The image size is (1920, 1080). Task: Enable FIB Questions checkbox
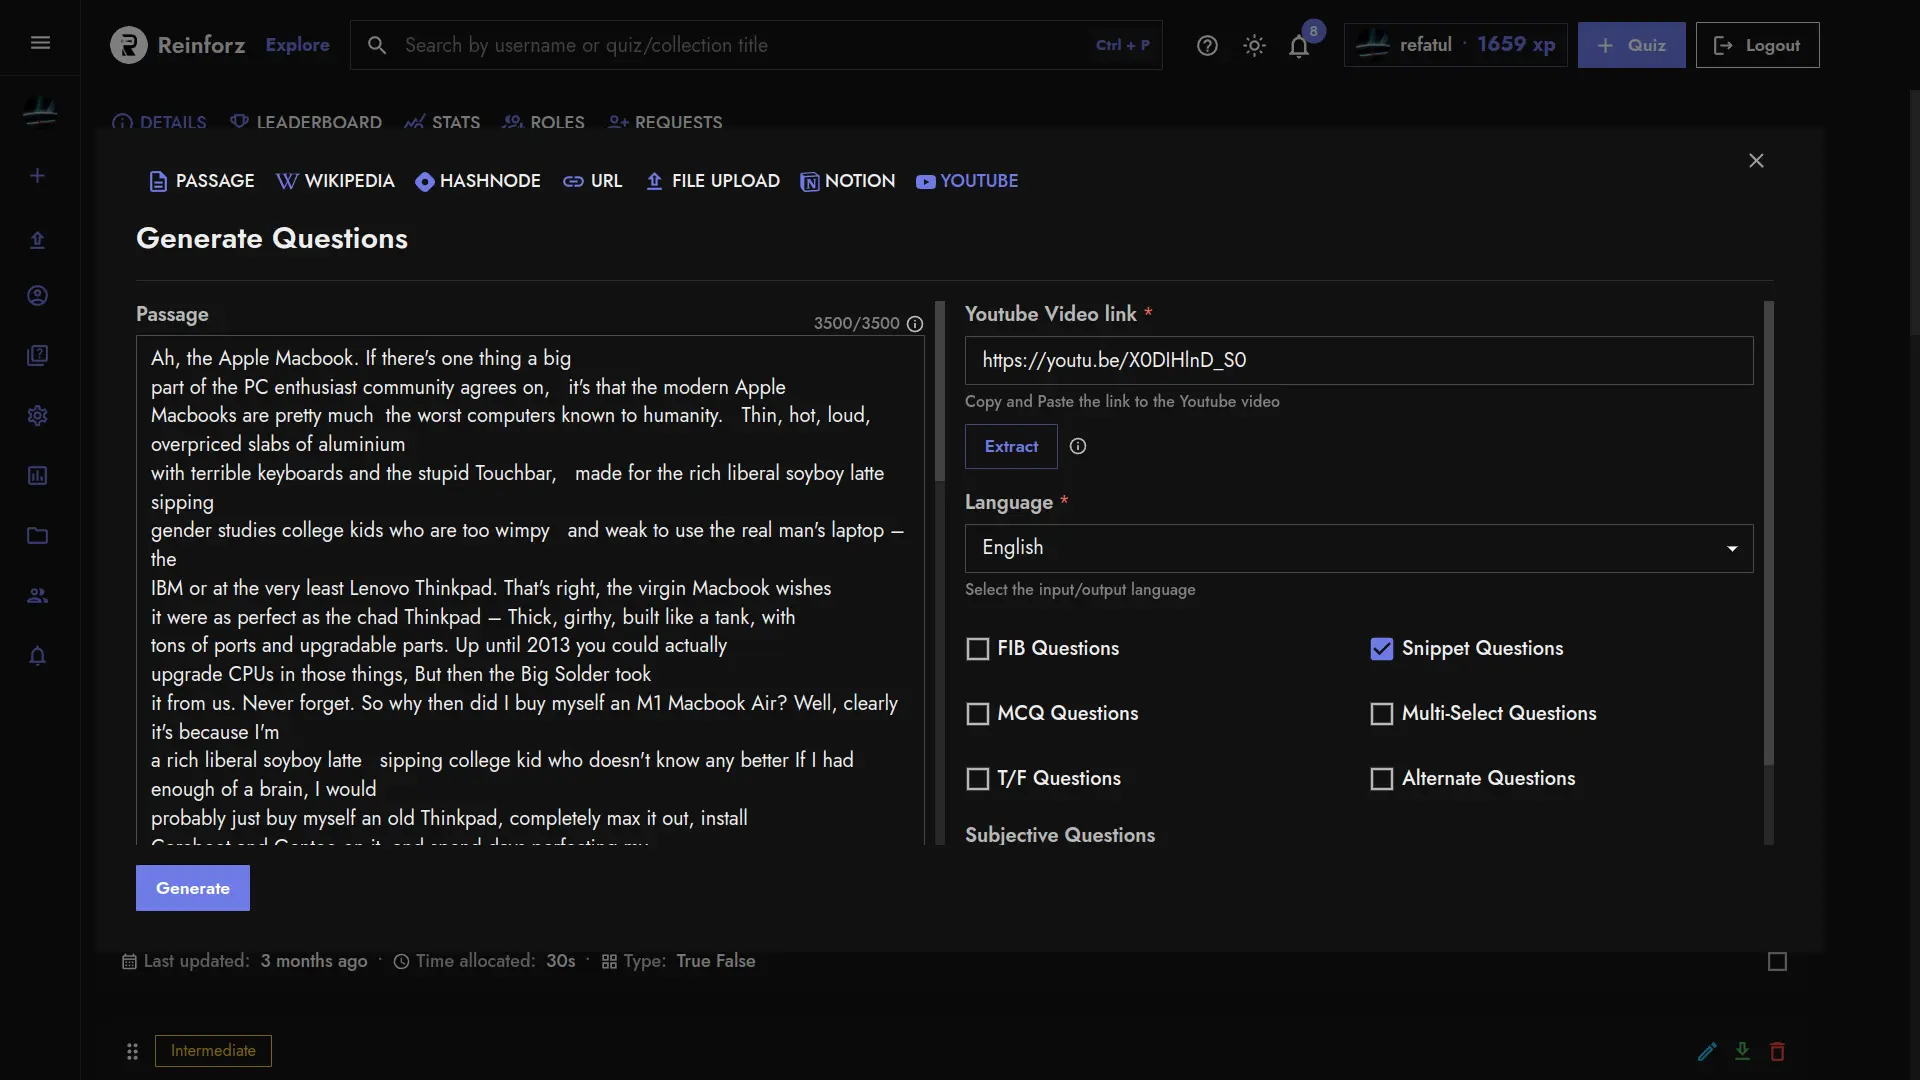(978, 649)
